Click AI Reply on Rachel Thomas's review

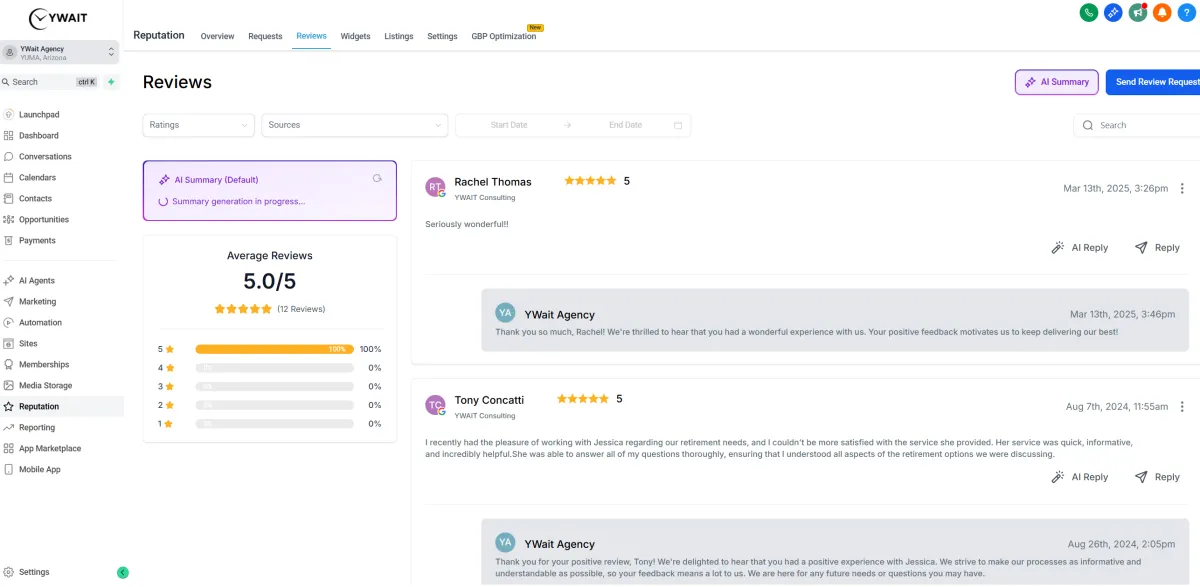(1080, 247)
